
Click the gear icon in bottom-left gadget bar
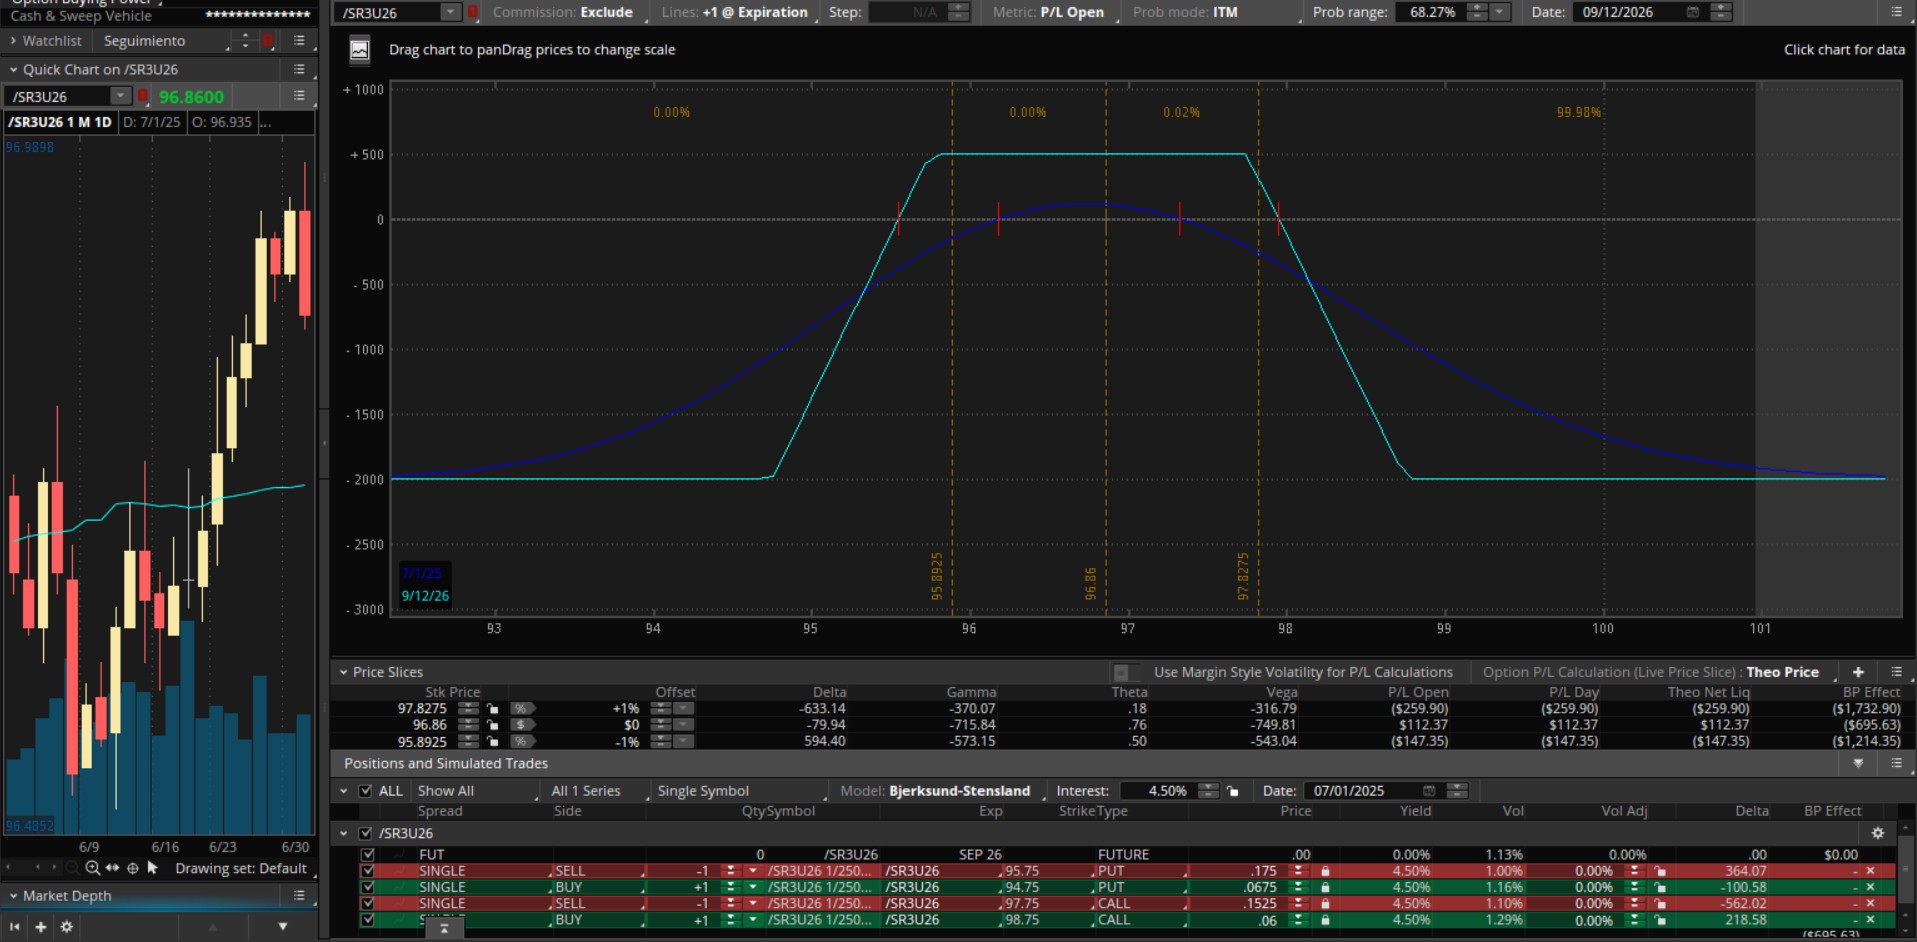[66, 927]
